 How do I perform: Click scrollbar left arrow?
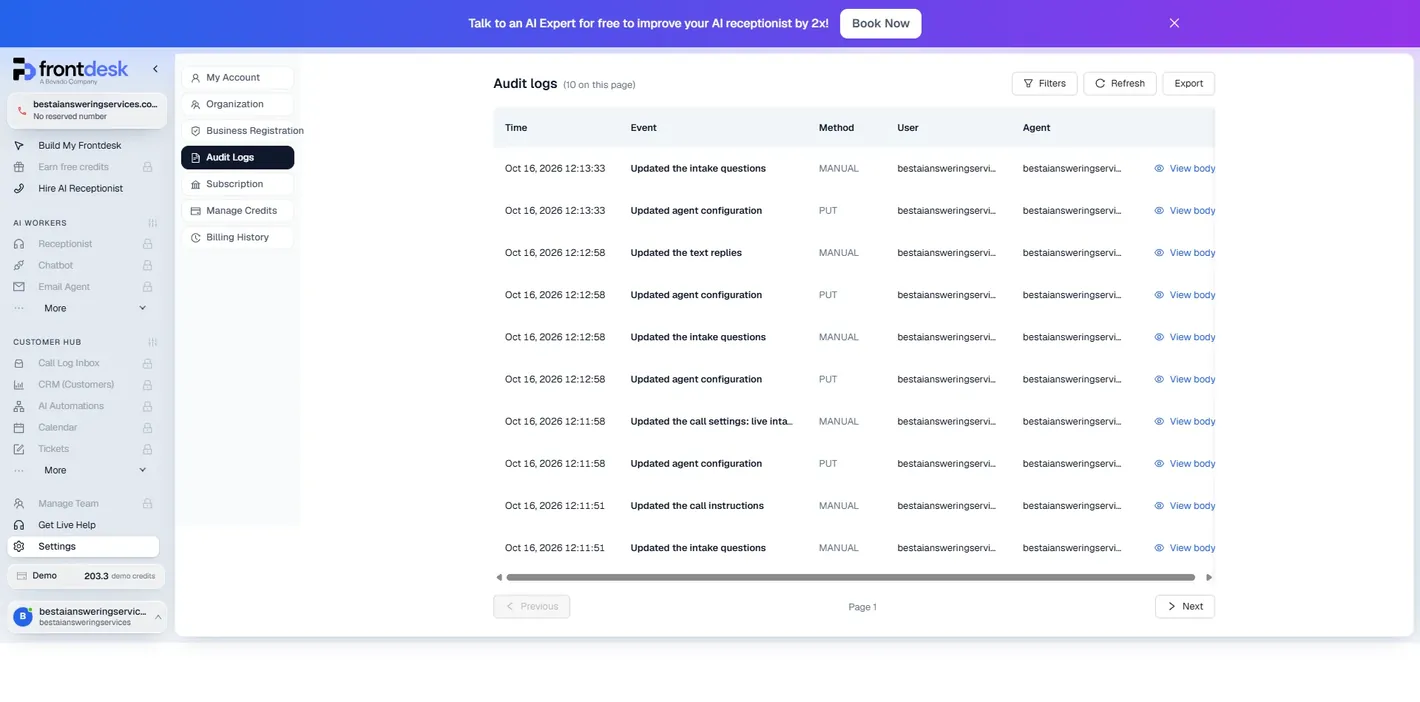(x=499, y=577)
